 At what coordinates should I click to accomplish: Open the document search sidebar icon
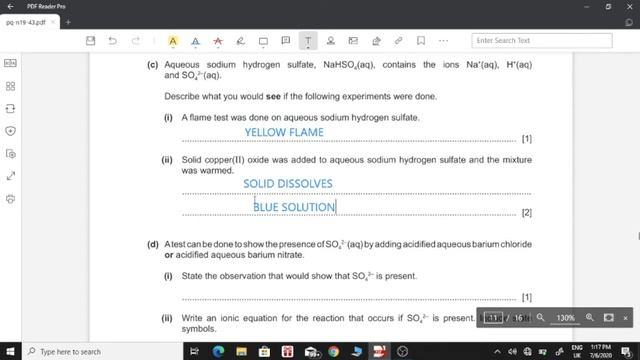11,154
